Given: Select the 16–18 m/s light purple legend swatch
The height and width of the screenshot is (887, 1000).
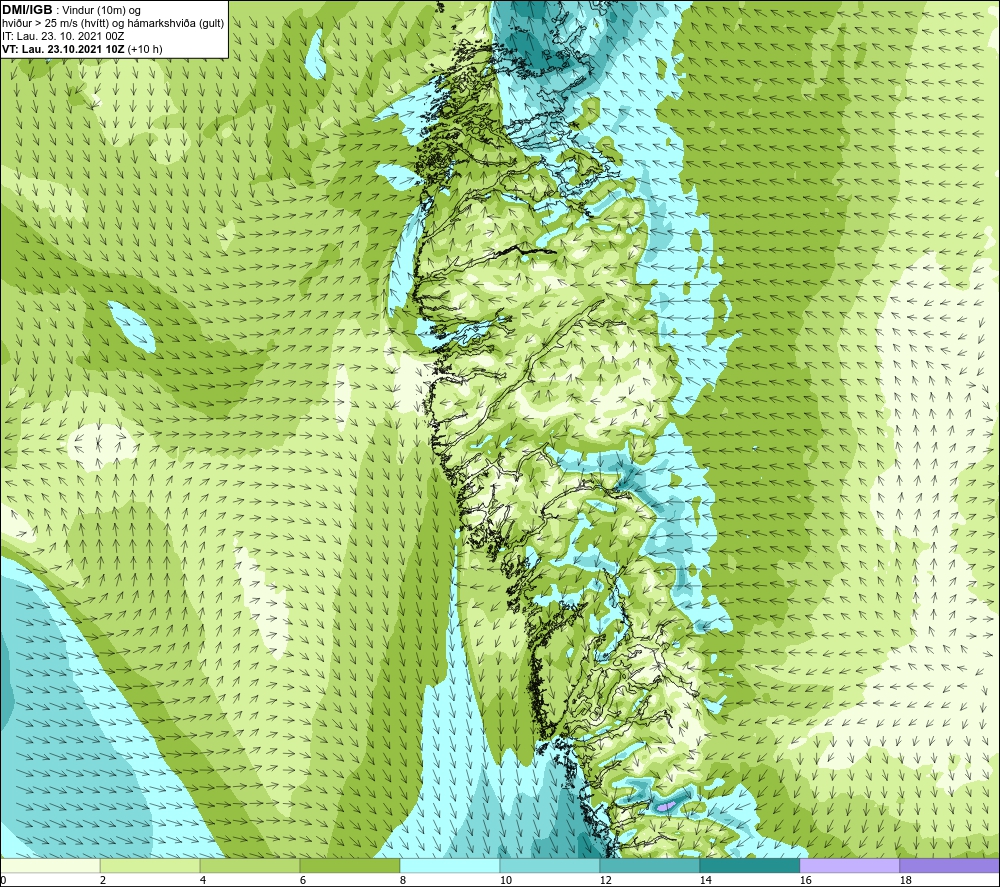Looking at the screenshot, I should click(x=849, y=865).
